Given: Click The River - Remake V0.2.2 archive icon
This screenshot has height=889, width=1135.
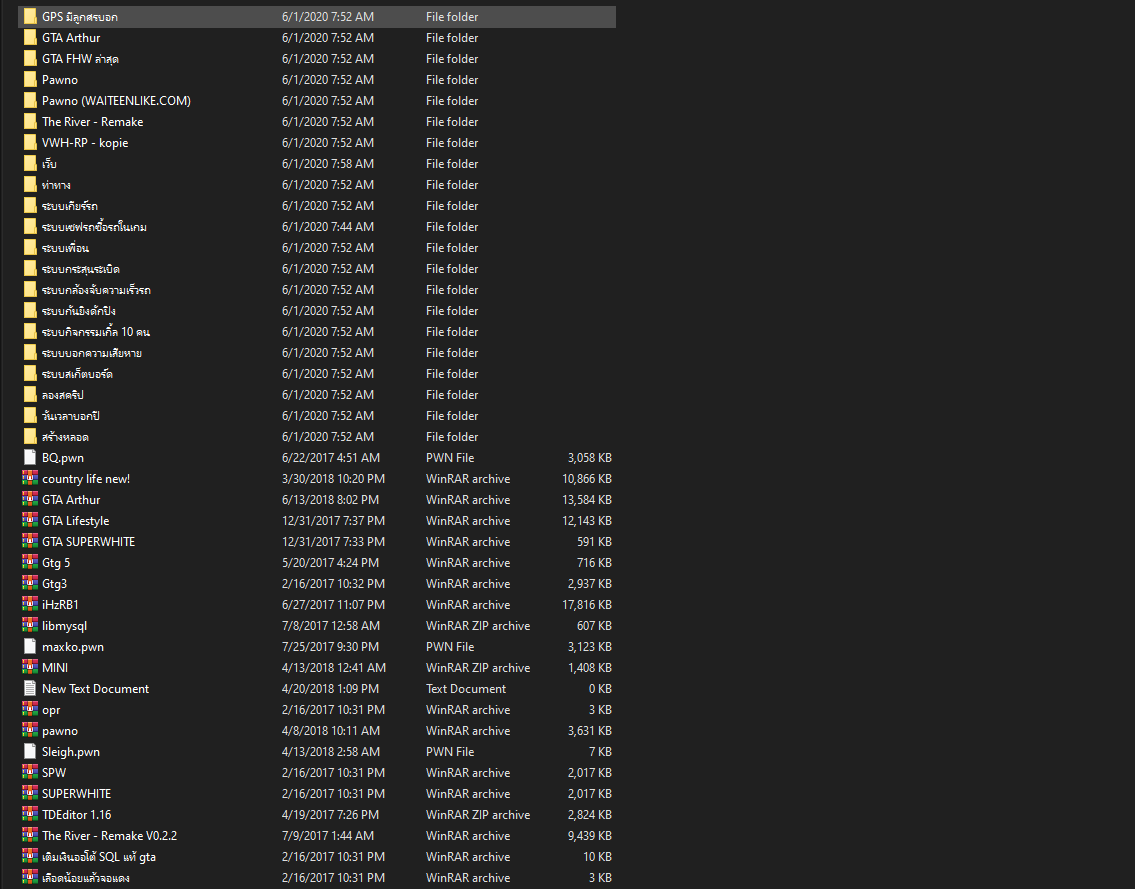Looking at the screenshot, I should 30,835.
